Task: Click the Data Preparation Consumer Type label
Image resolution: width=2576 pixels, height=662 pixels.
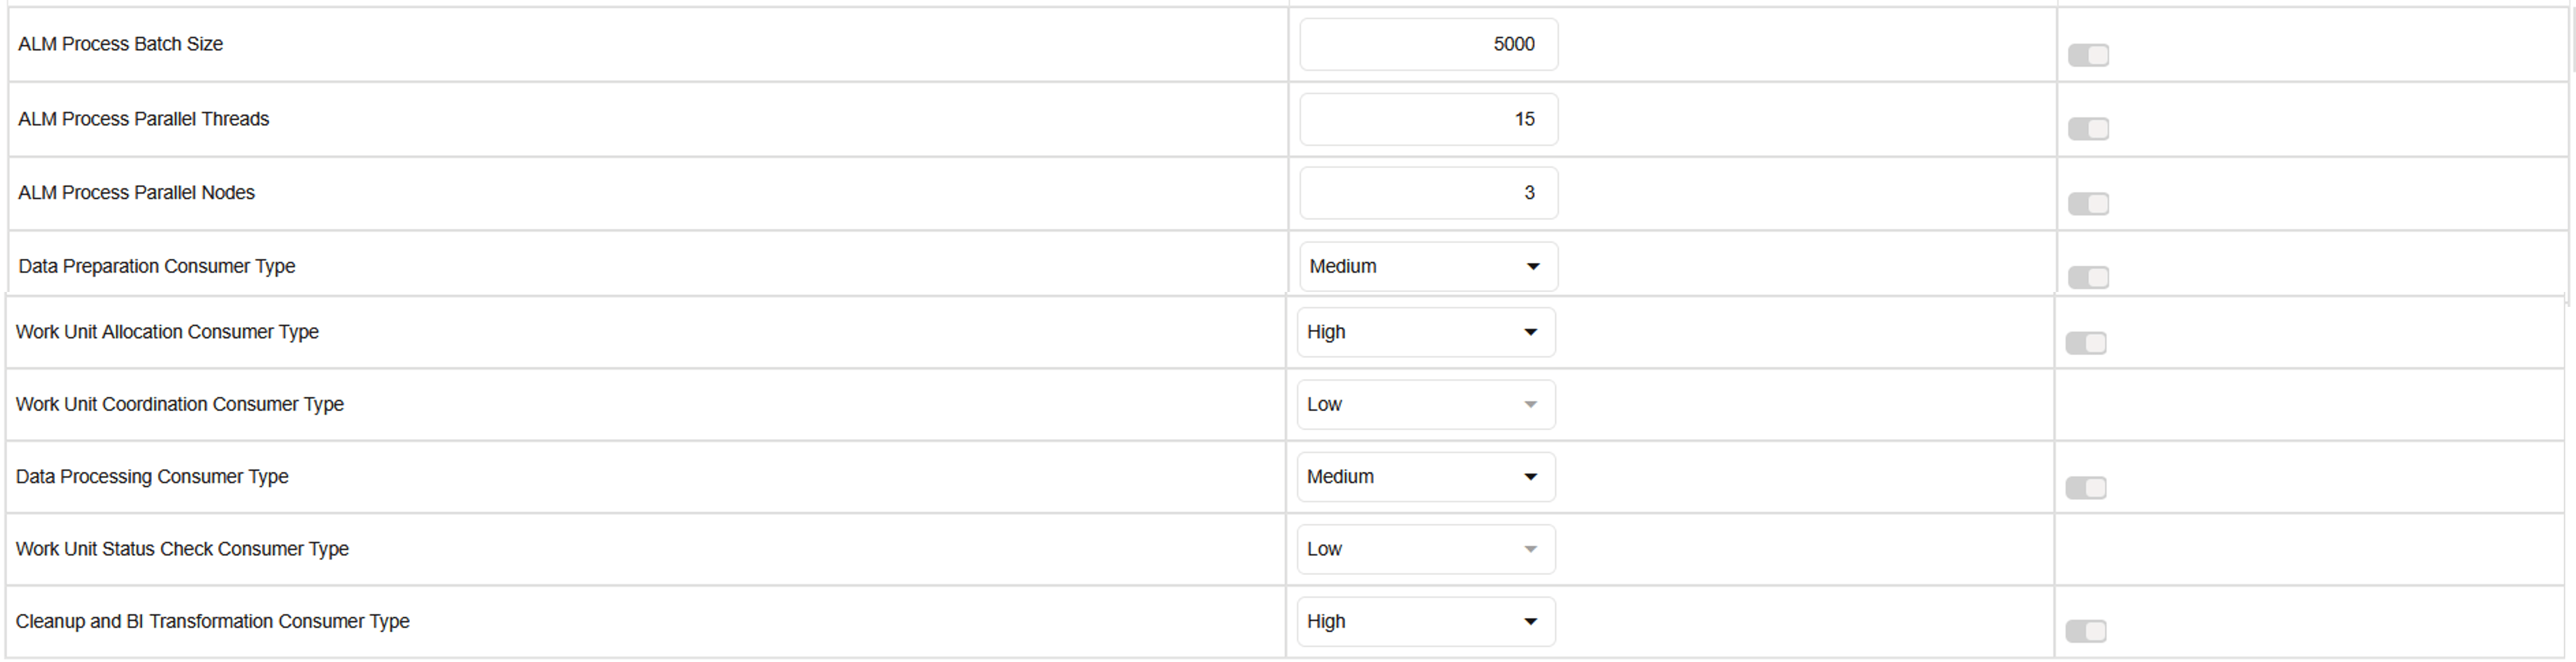Action: [157, 267]
